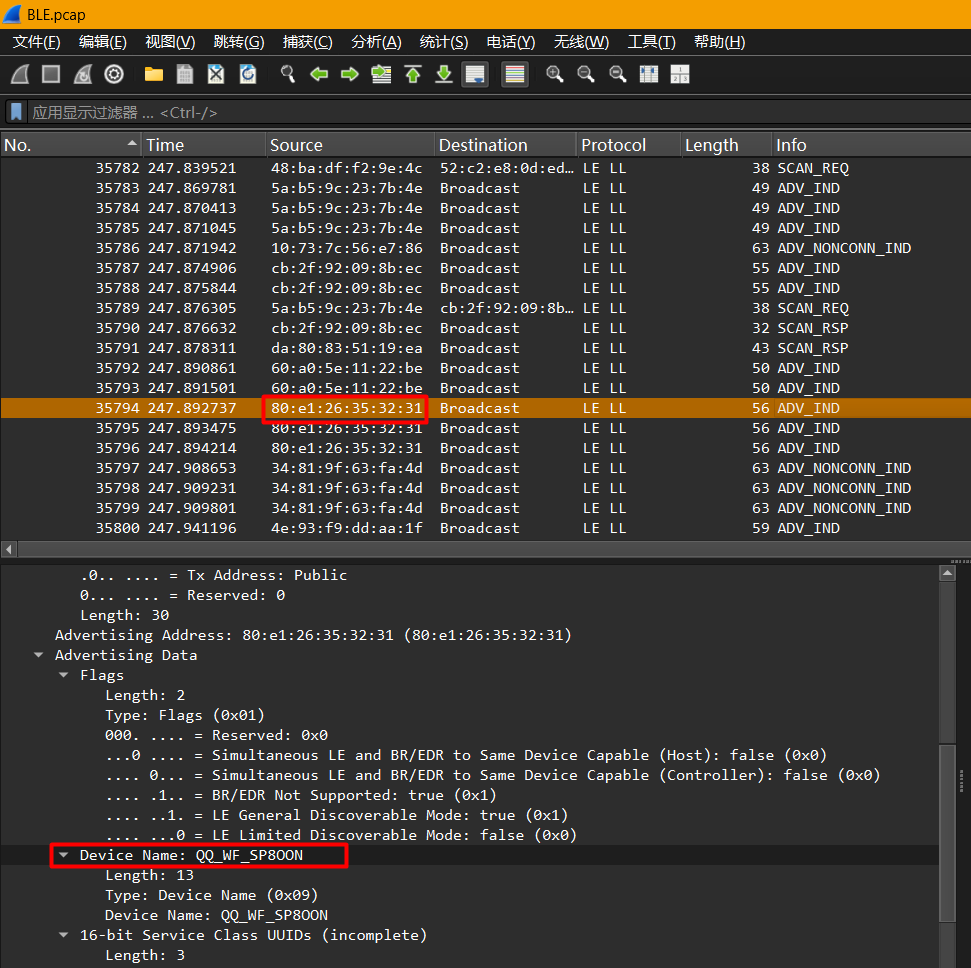Sort packets by Source column header
This screenshot has height=968, width=971.
click(x=297, y=145)
